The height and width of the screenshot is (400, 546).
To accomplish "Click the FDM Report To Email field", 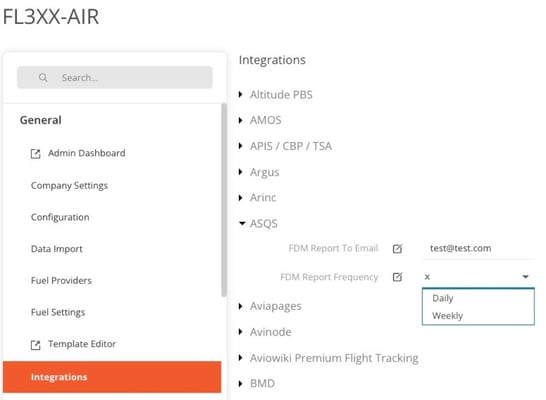I will click(479, 249).
